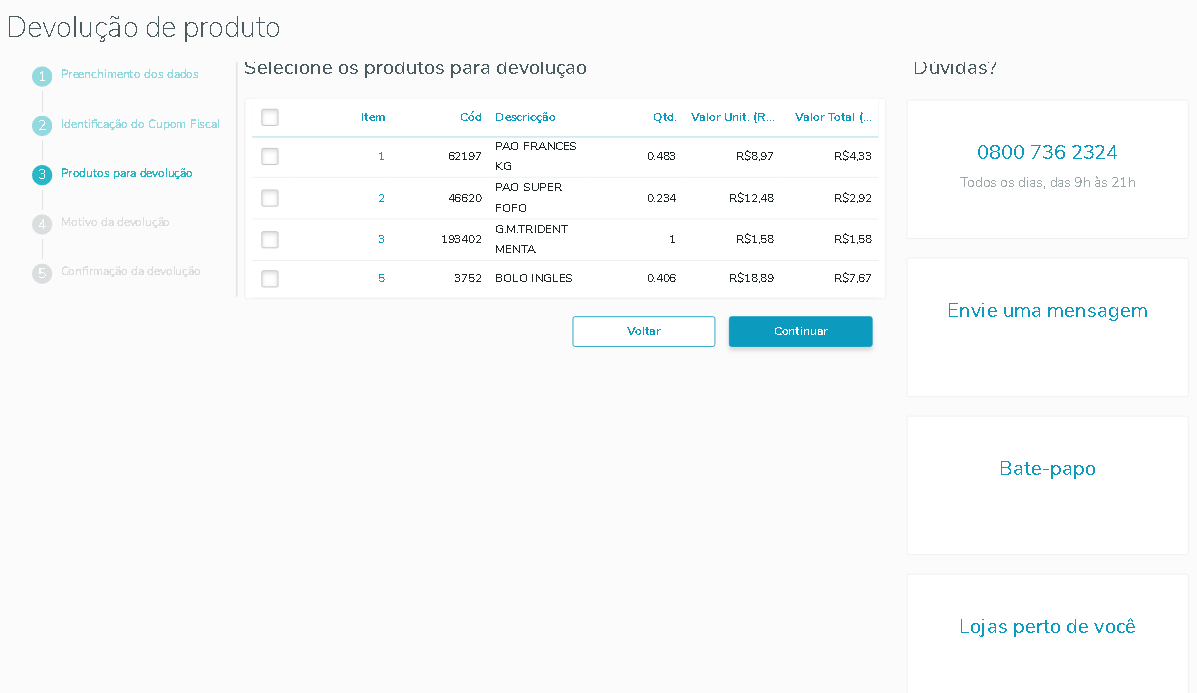Click code 3752 cell
This screenshot has width=1197, height=693.
coord(468,279)
